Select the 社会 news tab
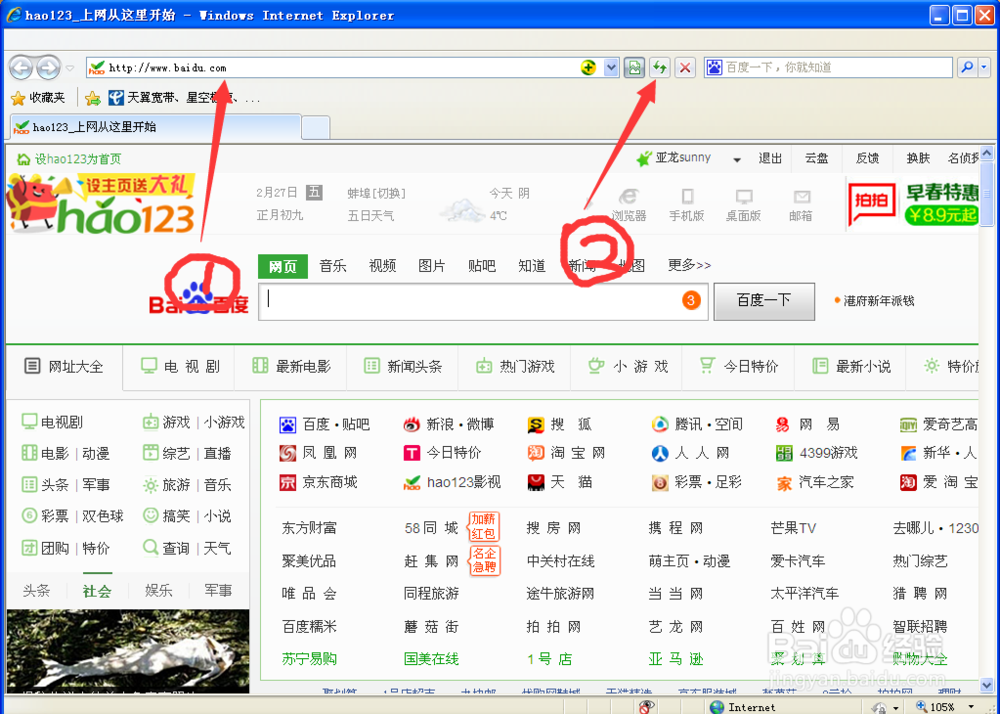 click(x=97, y=591)
